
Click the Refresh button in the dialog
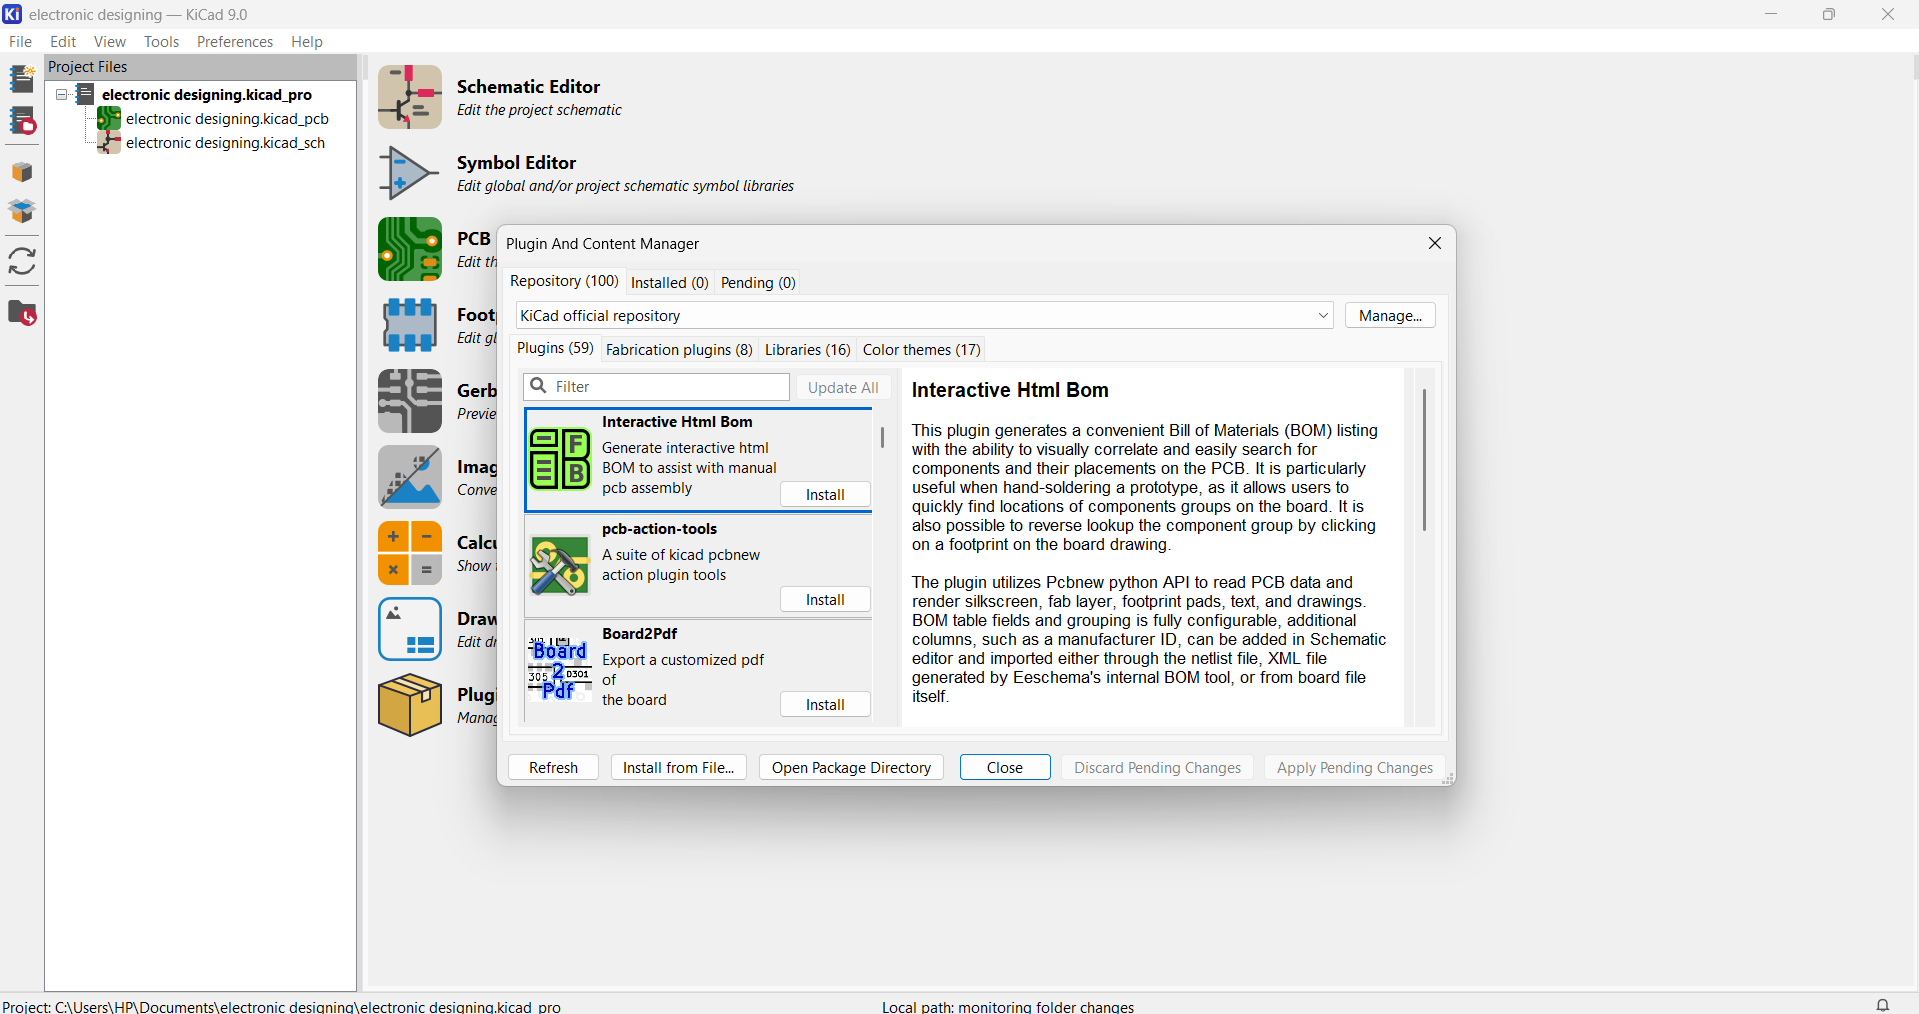[553, 768]
